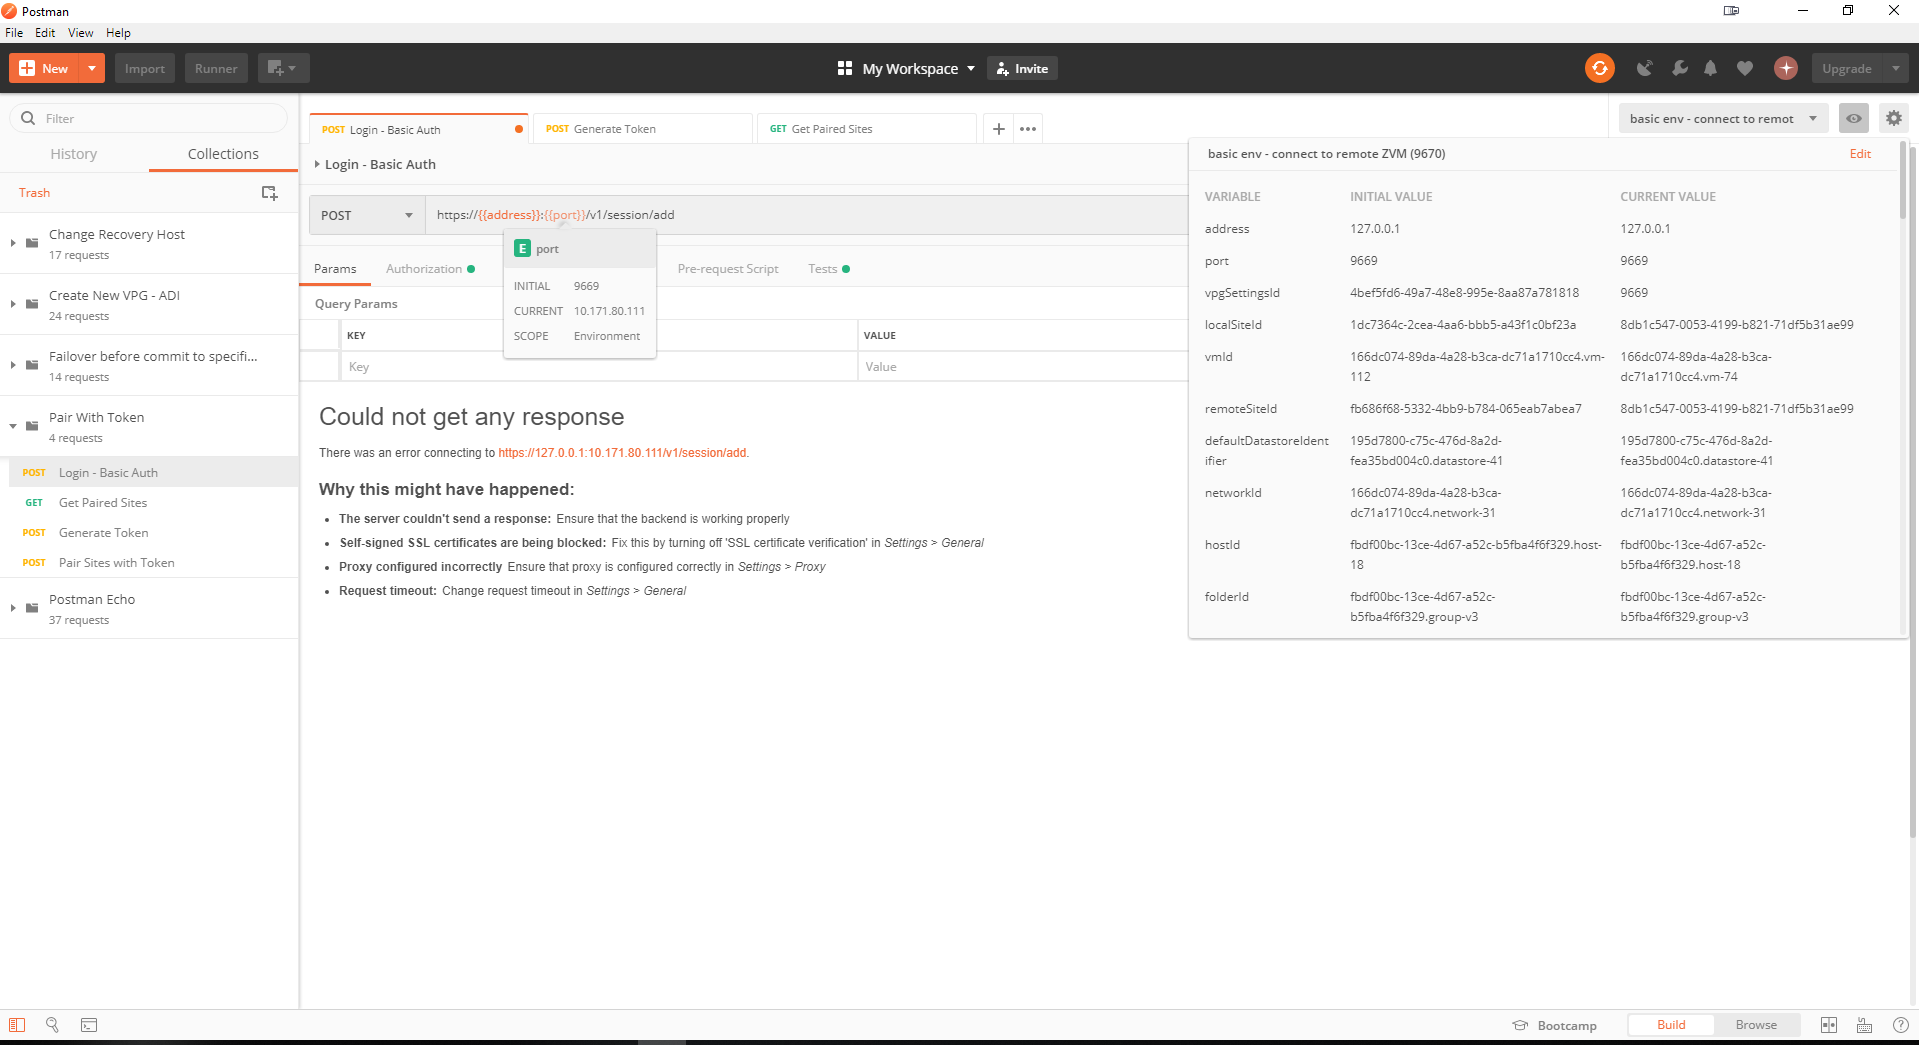The height and width of the screenshot is (1045, 1919).
Task: Click the keyboard shortcuts icon in the status bar
Action: click(x=1863, y=1025)
